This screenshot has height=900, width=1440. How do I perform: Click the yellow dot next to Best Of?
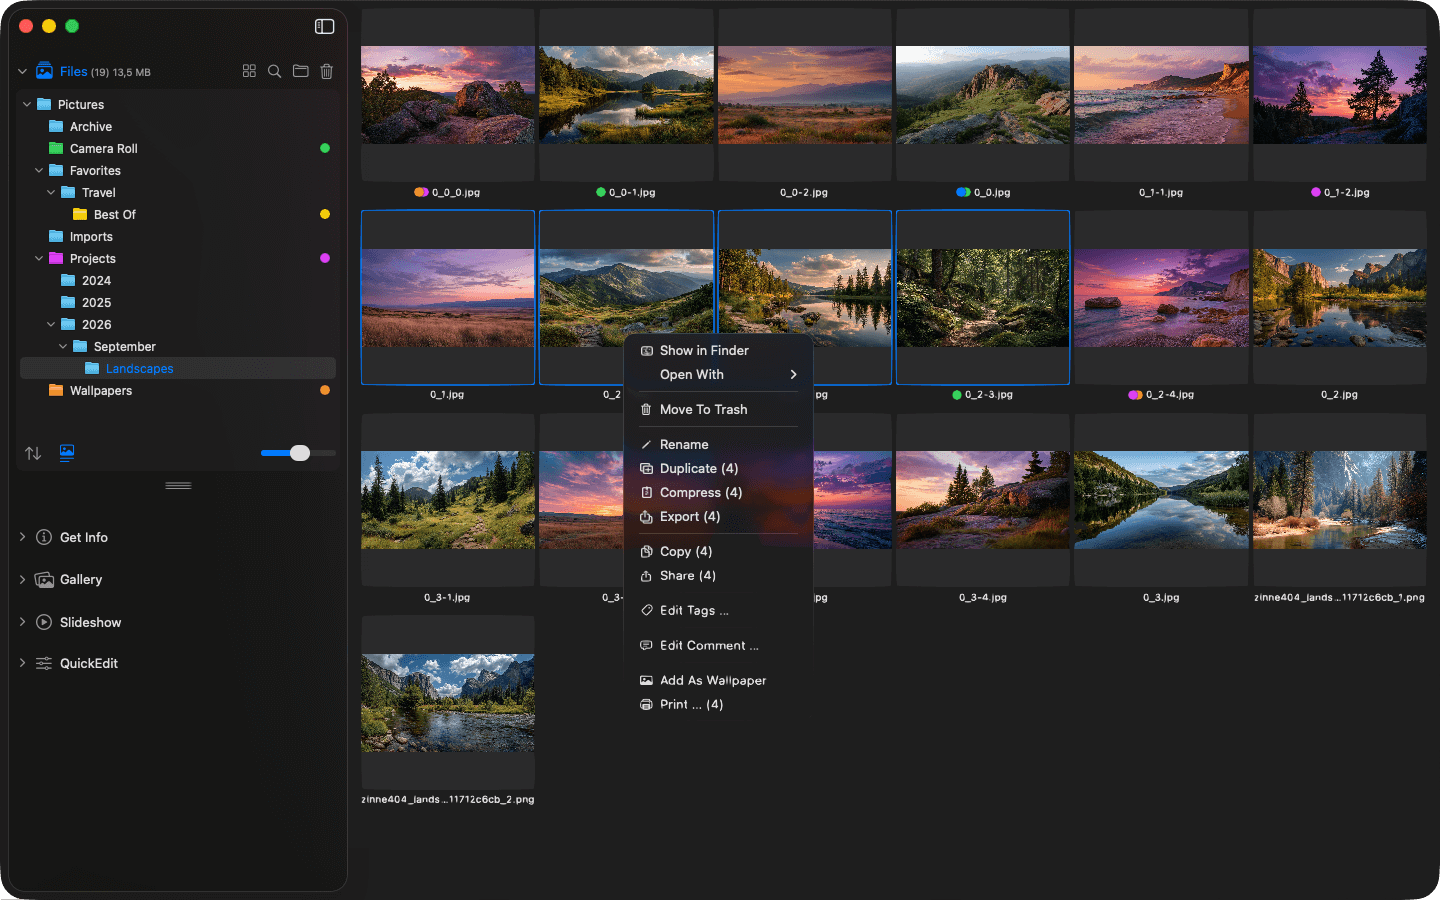324,214
